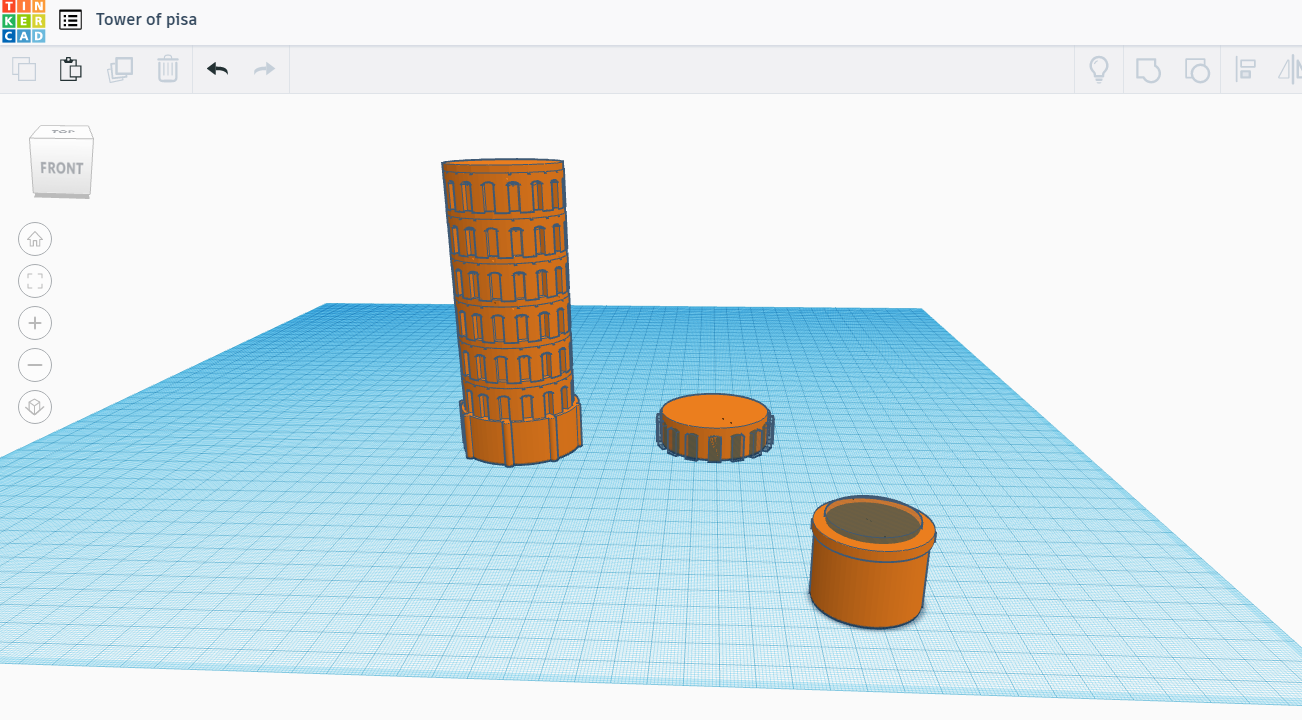Click the Group shapes icon
Viewport: 1302px width, 720px height.
(1148, 69)
